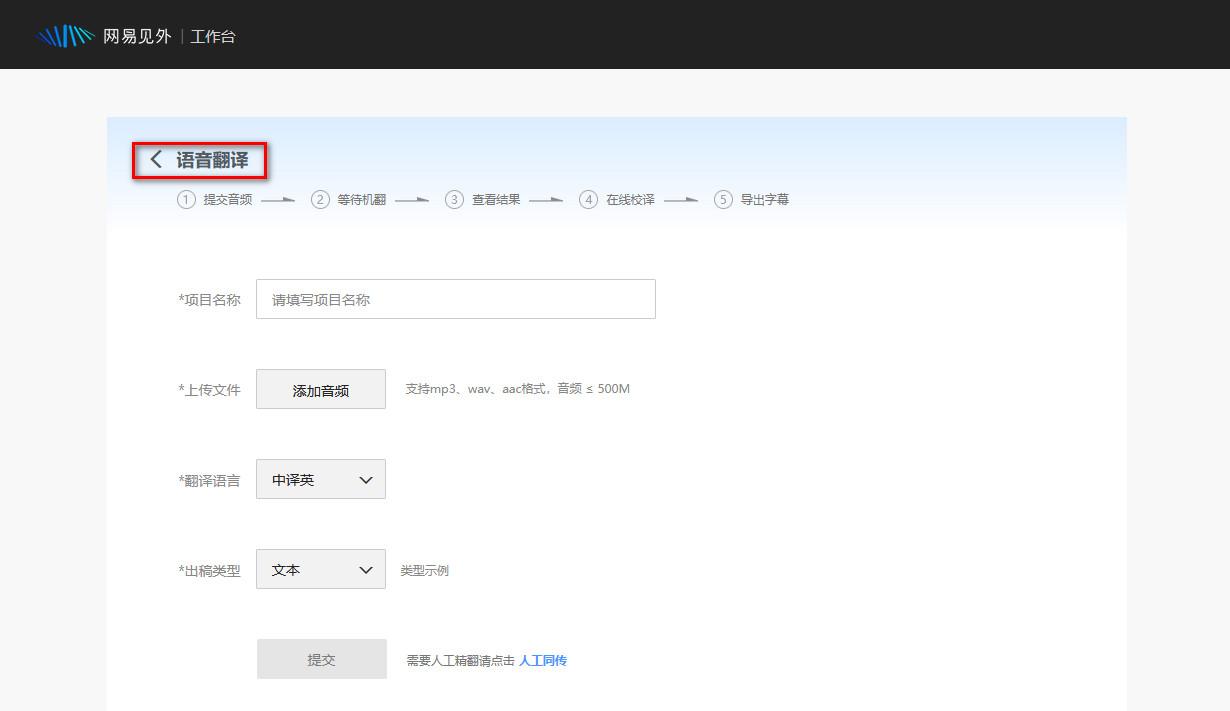Image resolution: width=1230 pixels, height=711 pixels.
Task: Click the chevron on the 中译英 selector
Action: 364,479
